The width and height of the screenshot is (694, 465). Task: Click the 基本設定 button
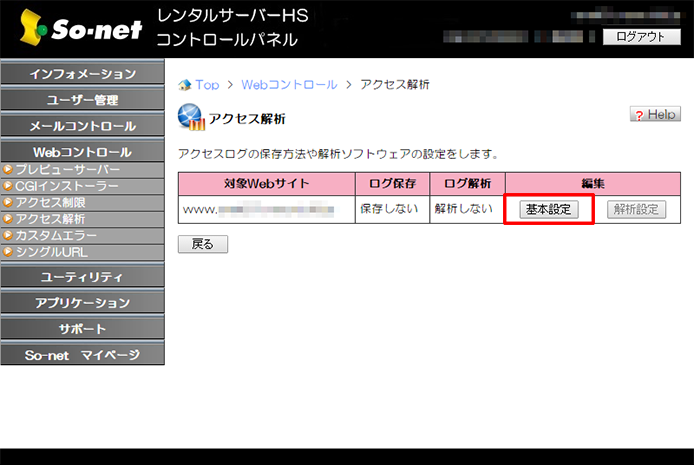point(548,209)
